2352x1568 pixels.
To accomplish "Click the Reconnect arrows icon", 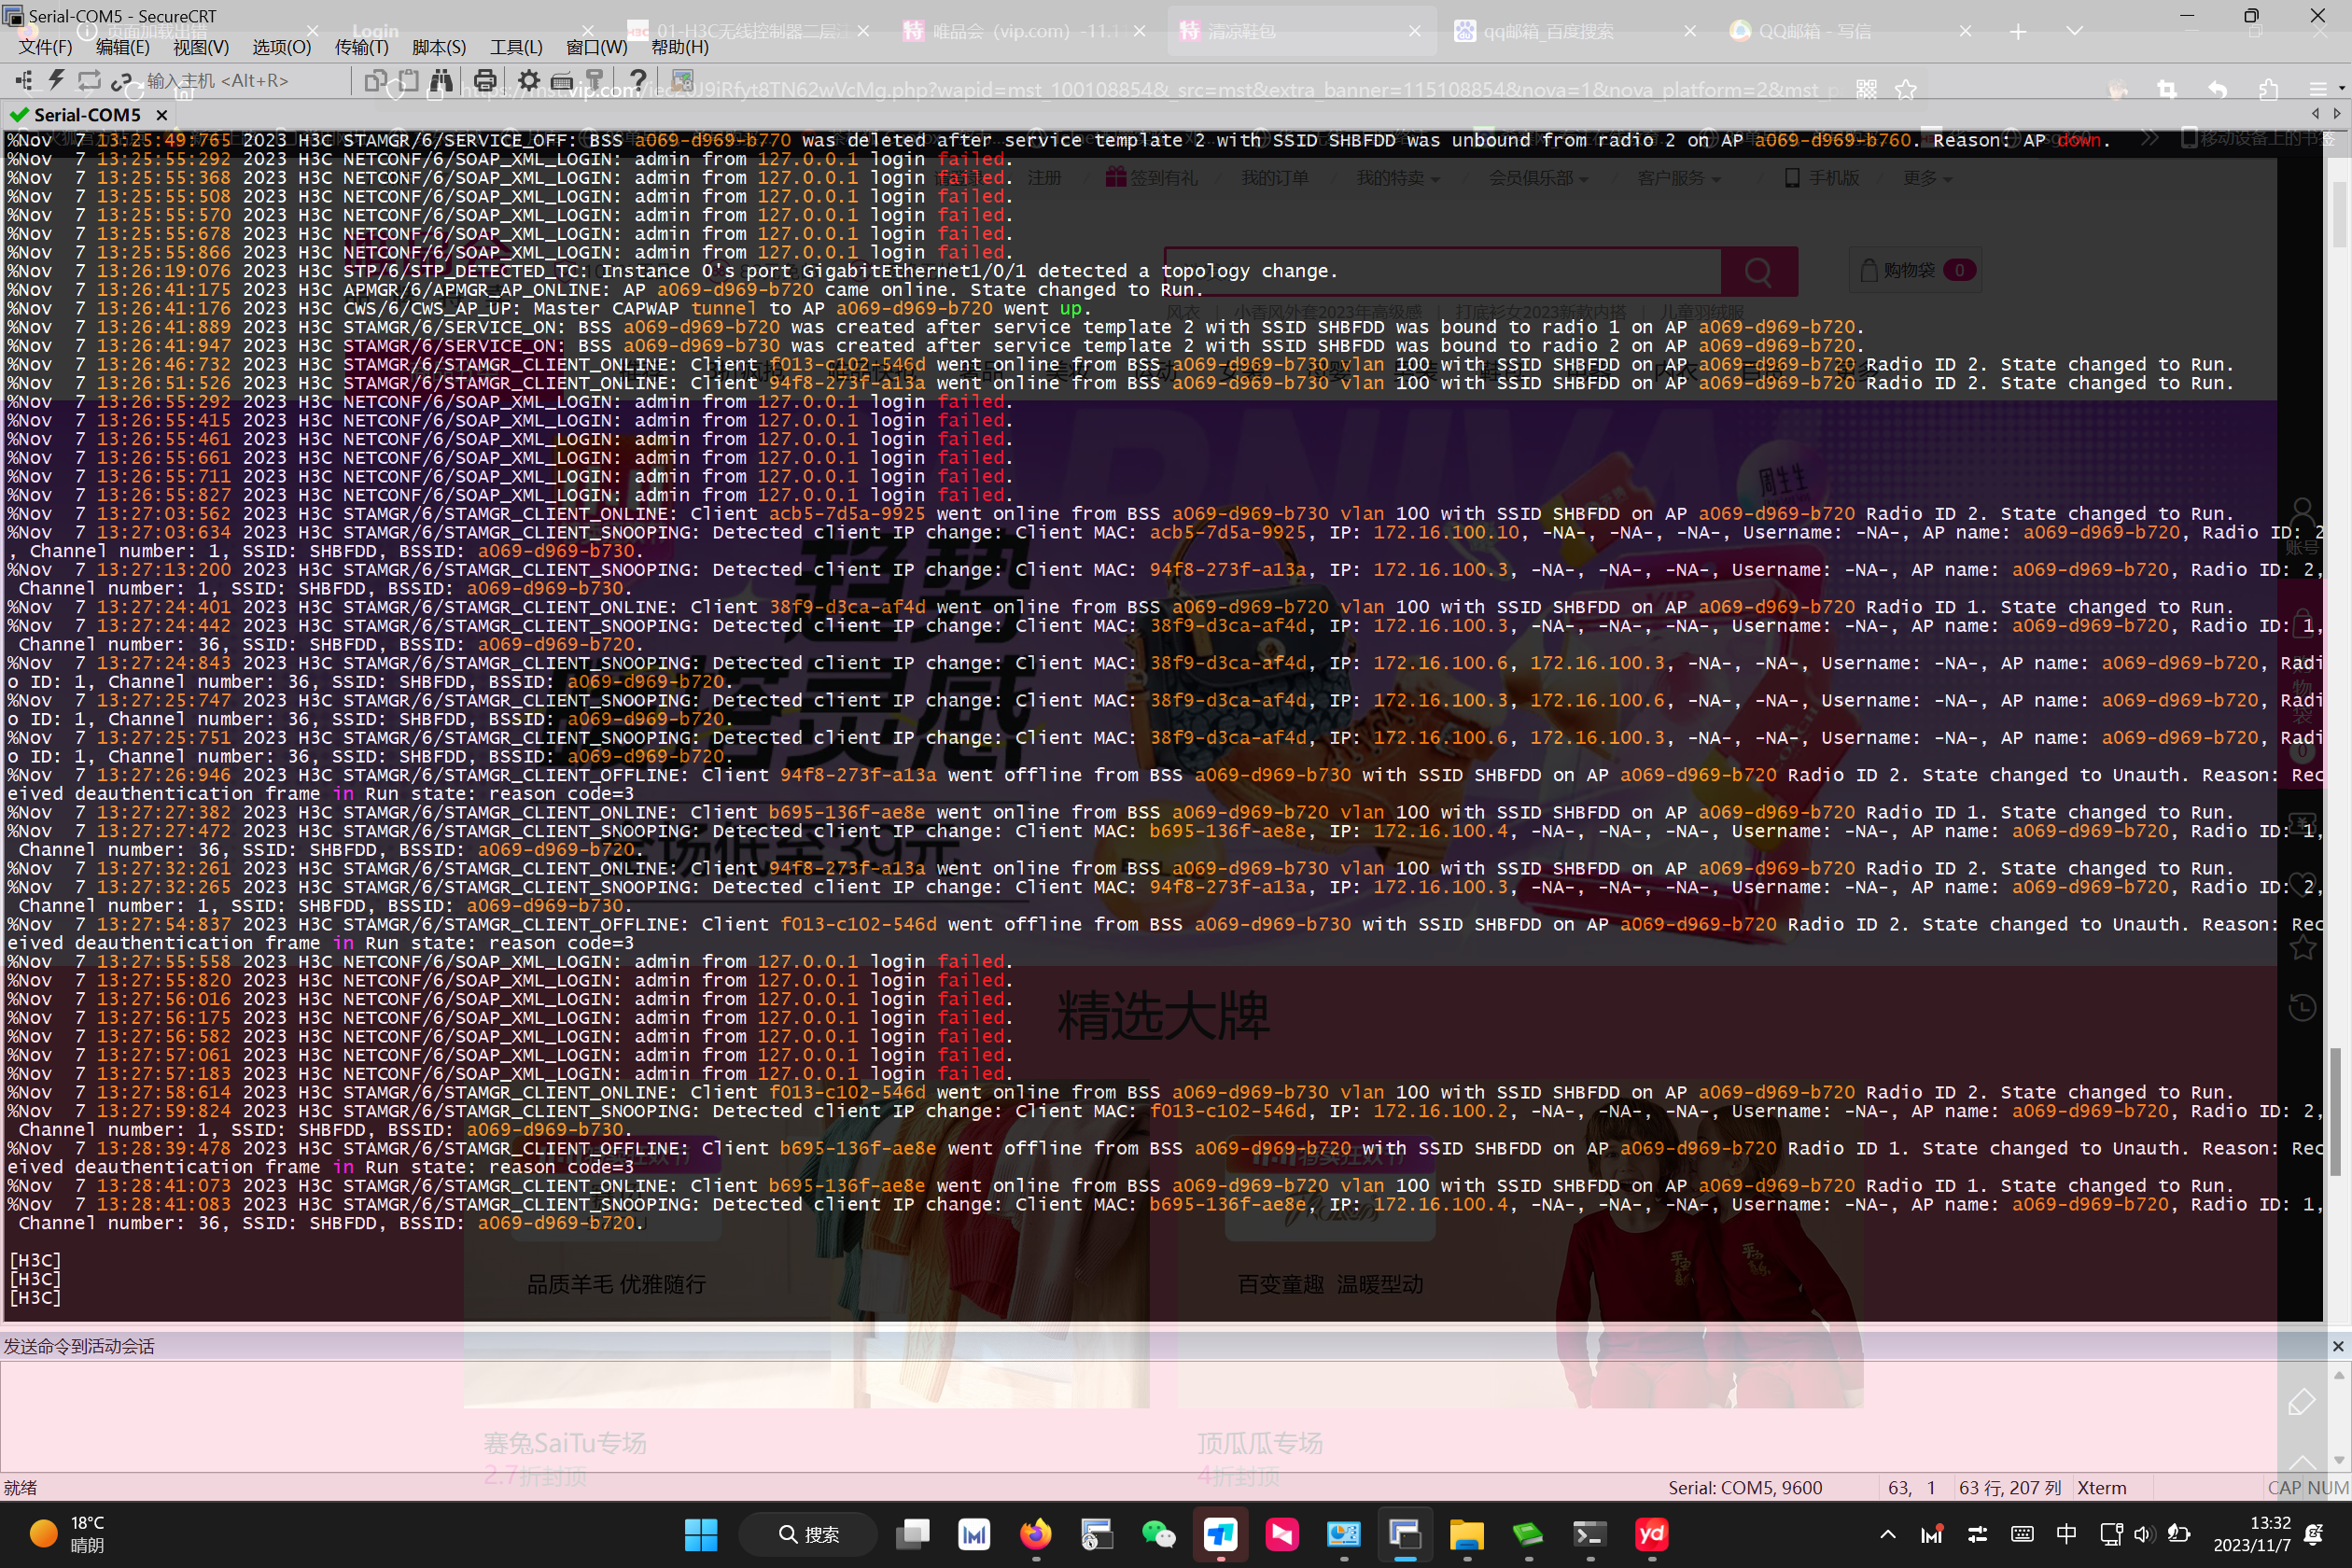I will pyautogui.click(x=89, y=80).
